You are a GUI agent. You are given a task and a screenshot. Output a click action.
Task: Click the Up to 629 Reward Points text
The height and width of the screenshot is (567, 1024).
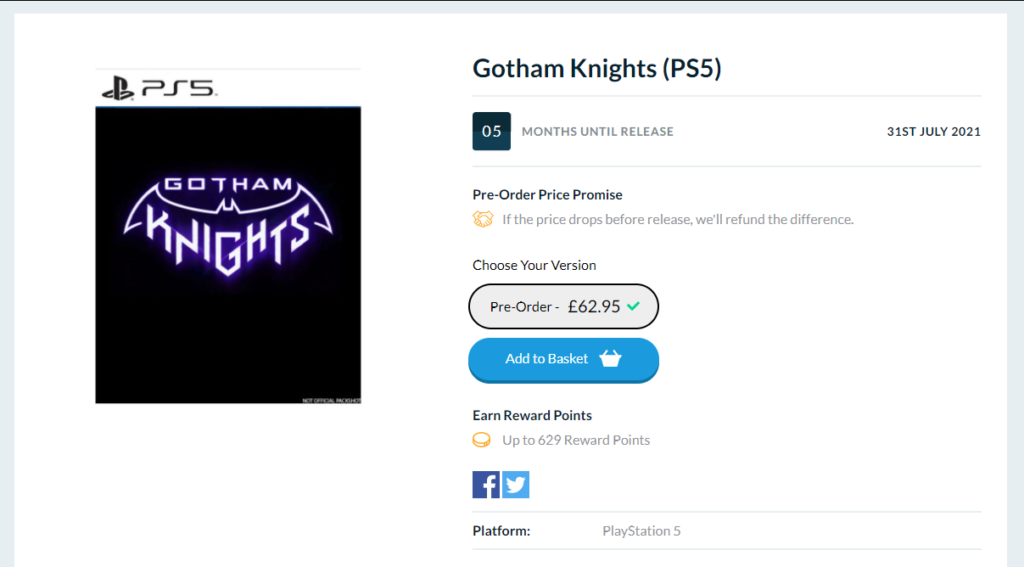click(x=576, y=440)
